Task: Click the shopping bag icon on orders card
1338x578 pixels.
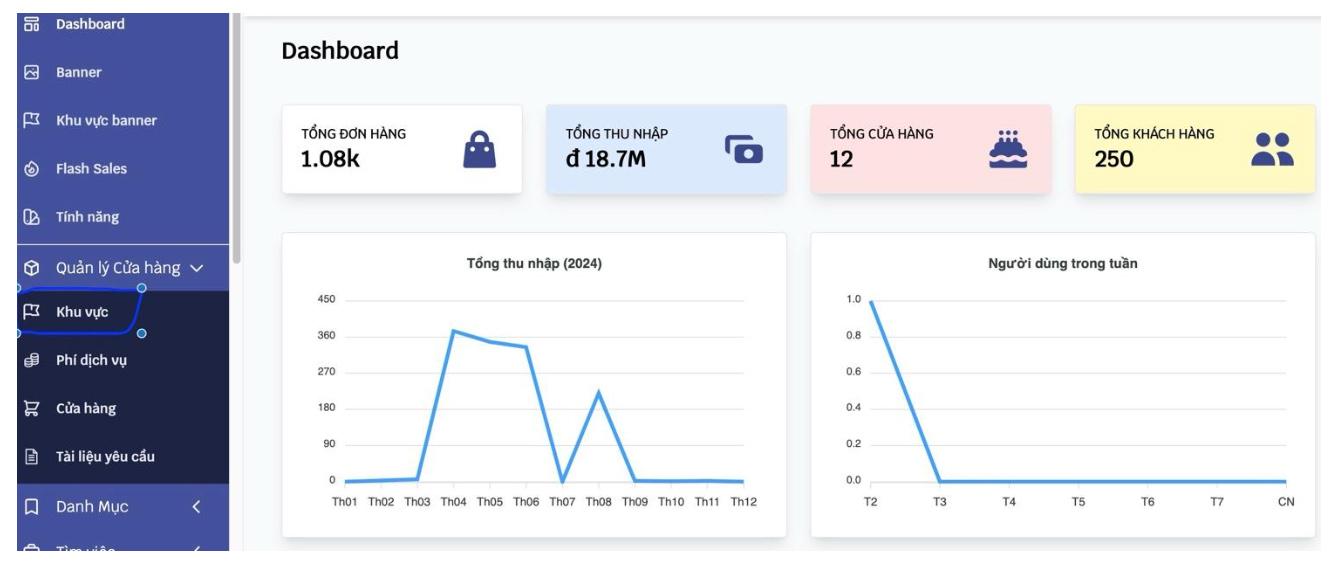Action: [x=479, y=150]
